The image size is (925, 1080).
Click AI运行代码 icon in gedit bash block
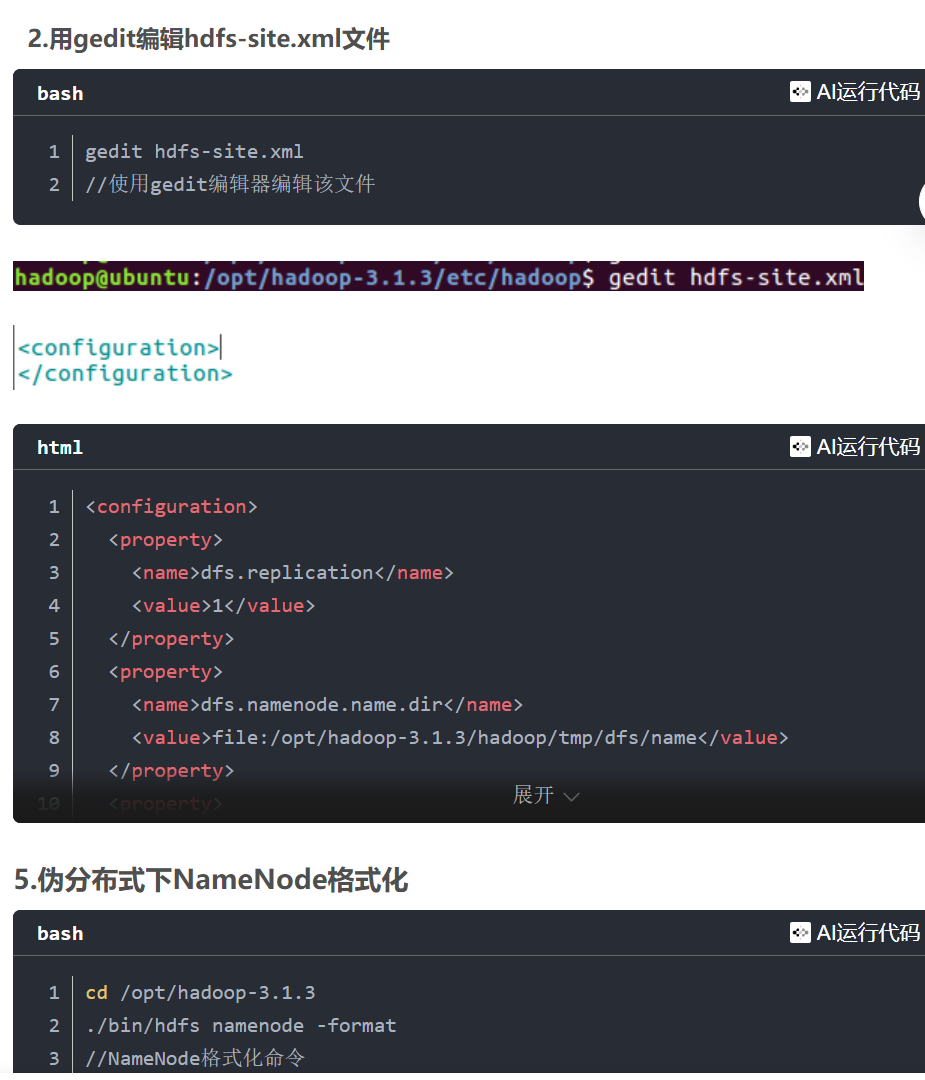point(800,92)
